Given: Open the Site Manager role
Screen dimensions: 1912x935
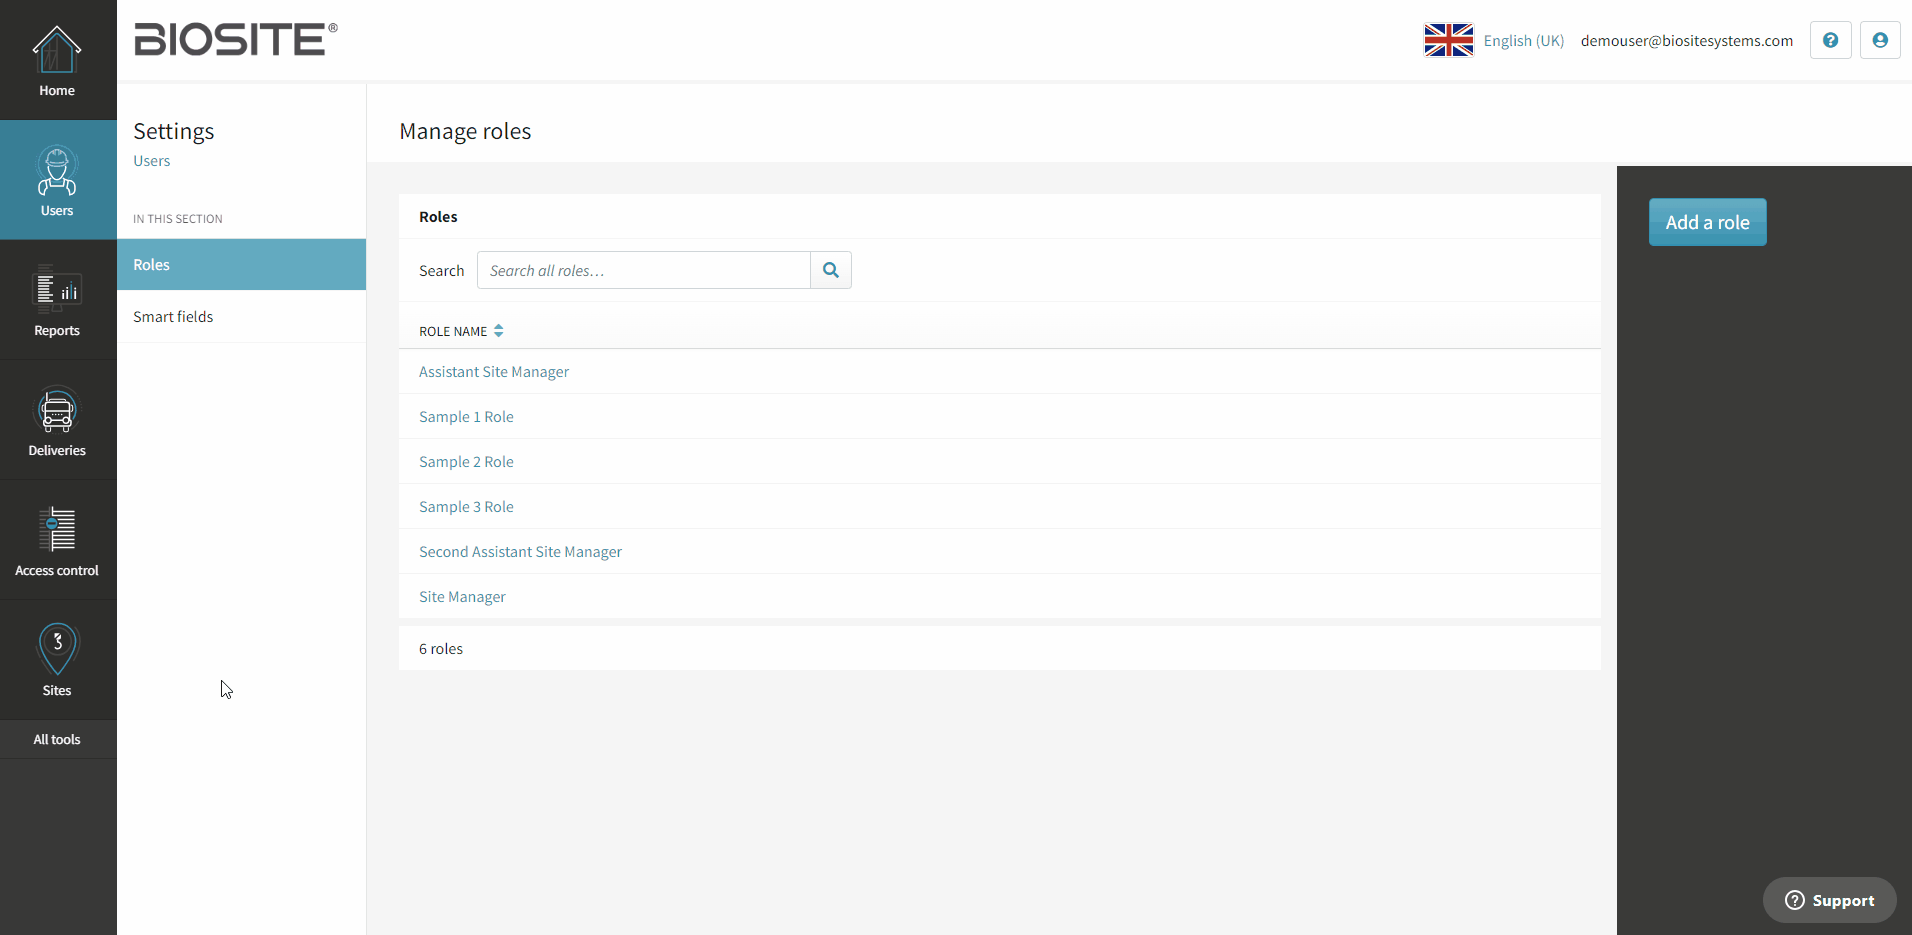Looking at the screenshot, I should click(462, 597).
